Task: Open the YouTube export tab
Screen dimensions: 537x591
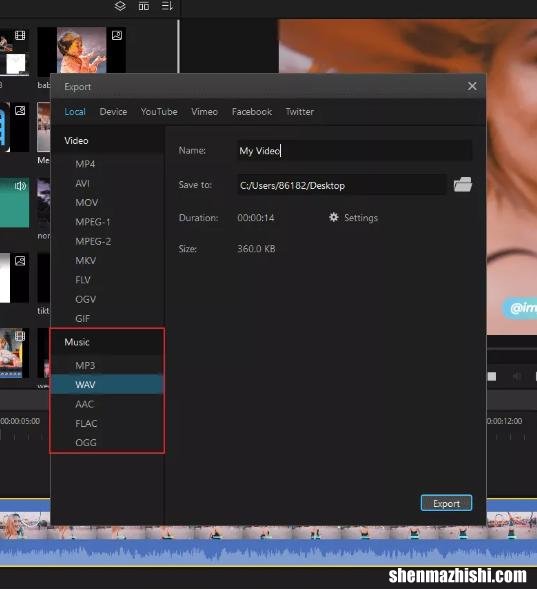Action: tap(159, 112)
